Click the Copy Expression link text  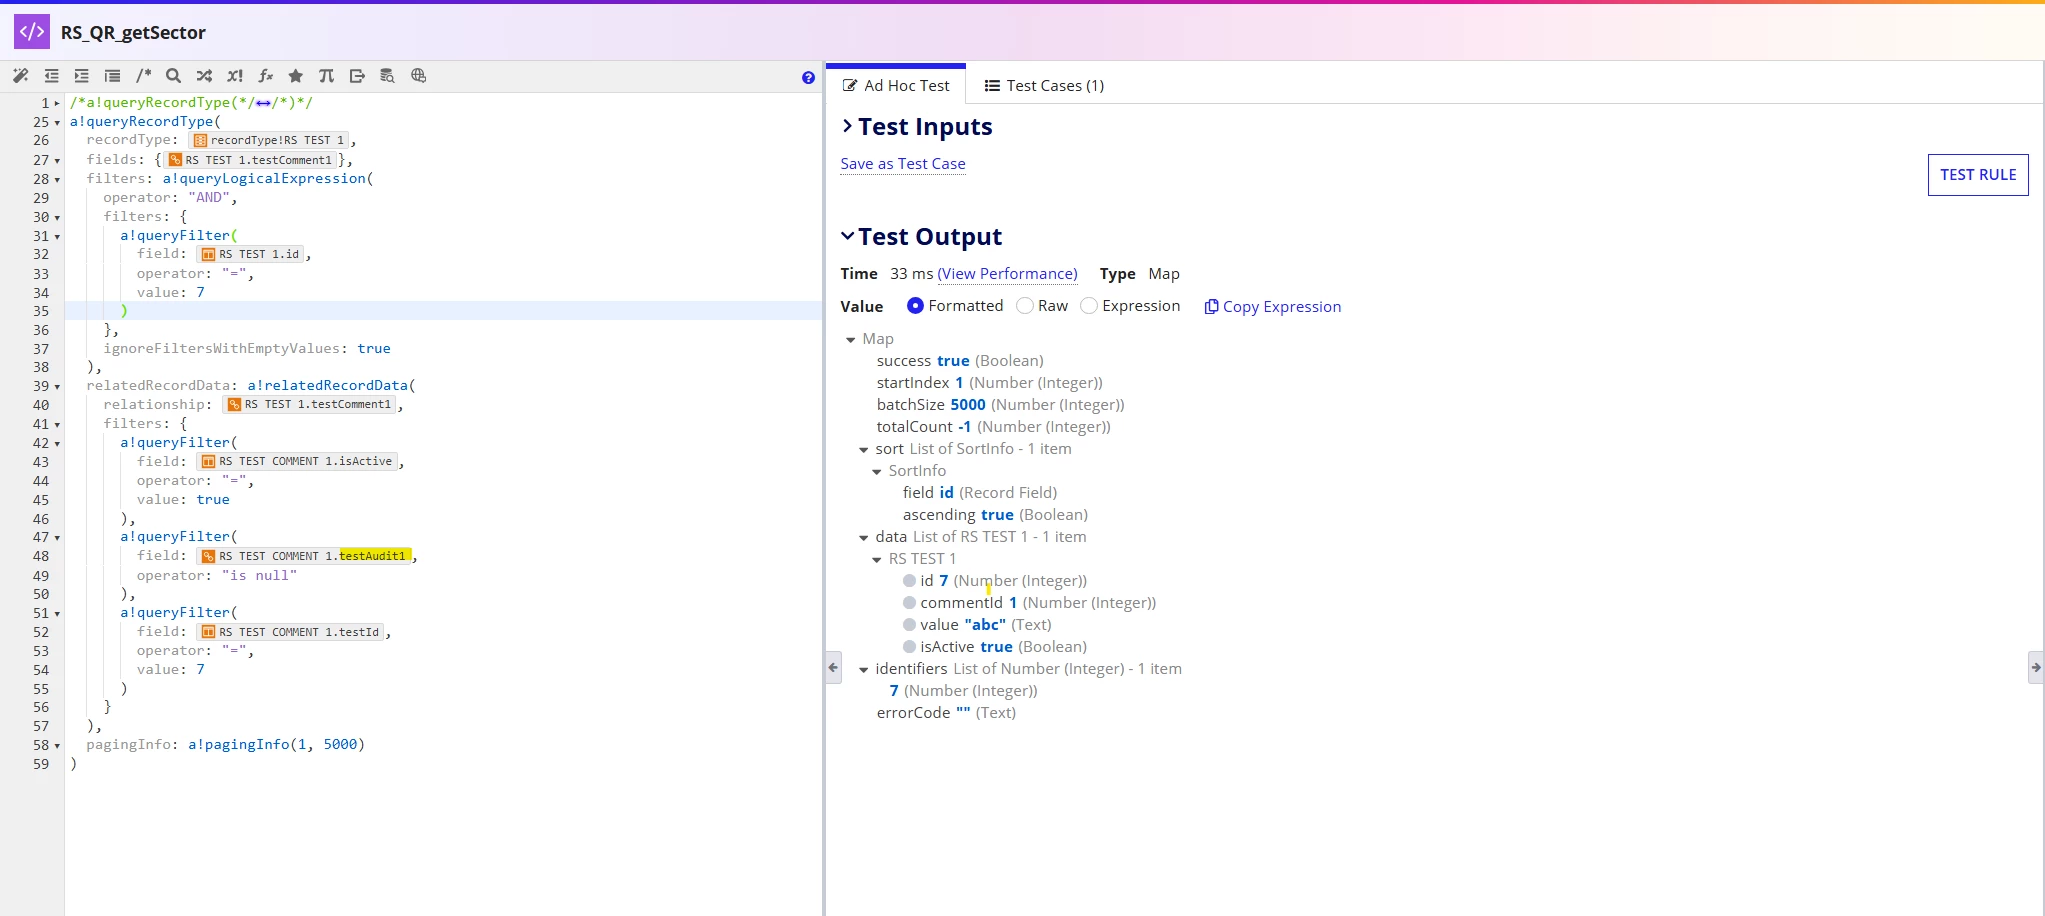tap(1282, 307)
